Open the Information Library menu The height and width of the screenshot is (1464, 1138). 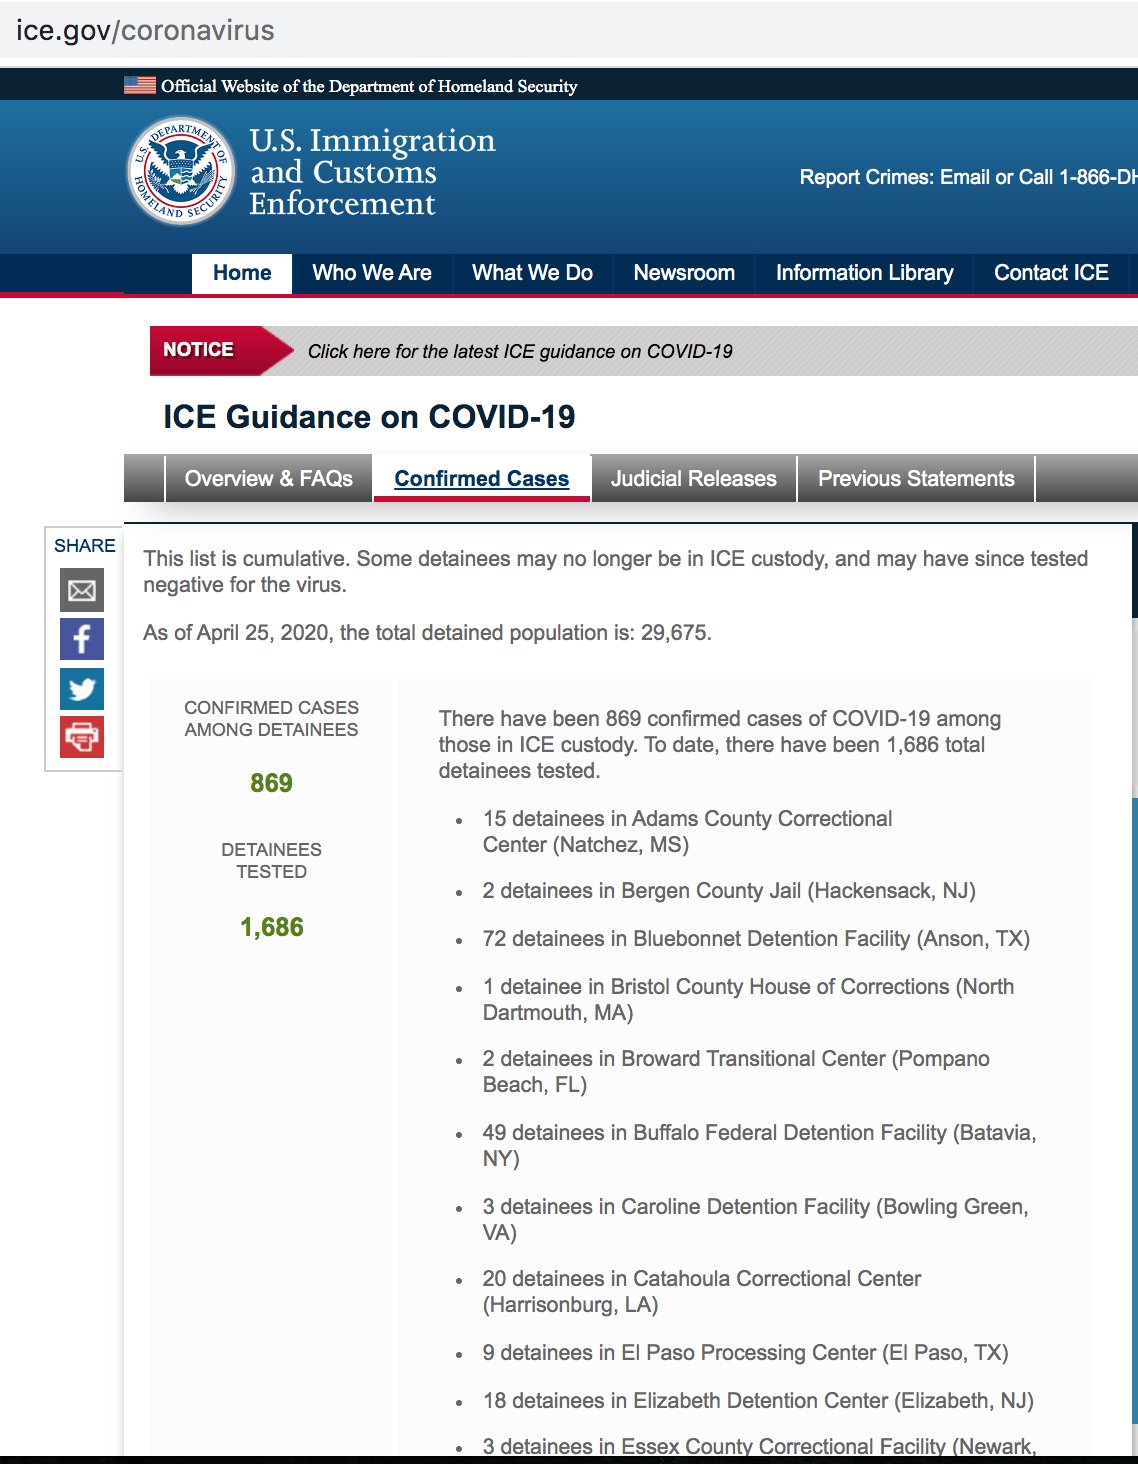click(x=864, y=273)
